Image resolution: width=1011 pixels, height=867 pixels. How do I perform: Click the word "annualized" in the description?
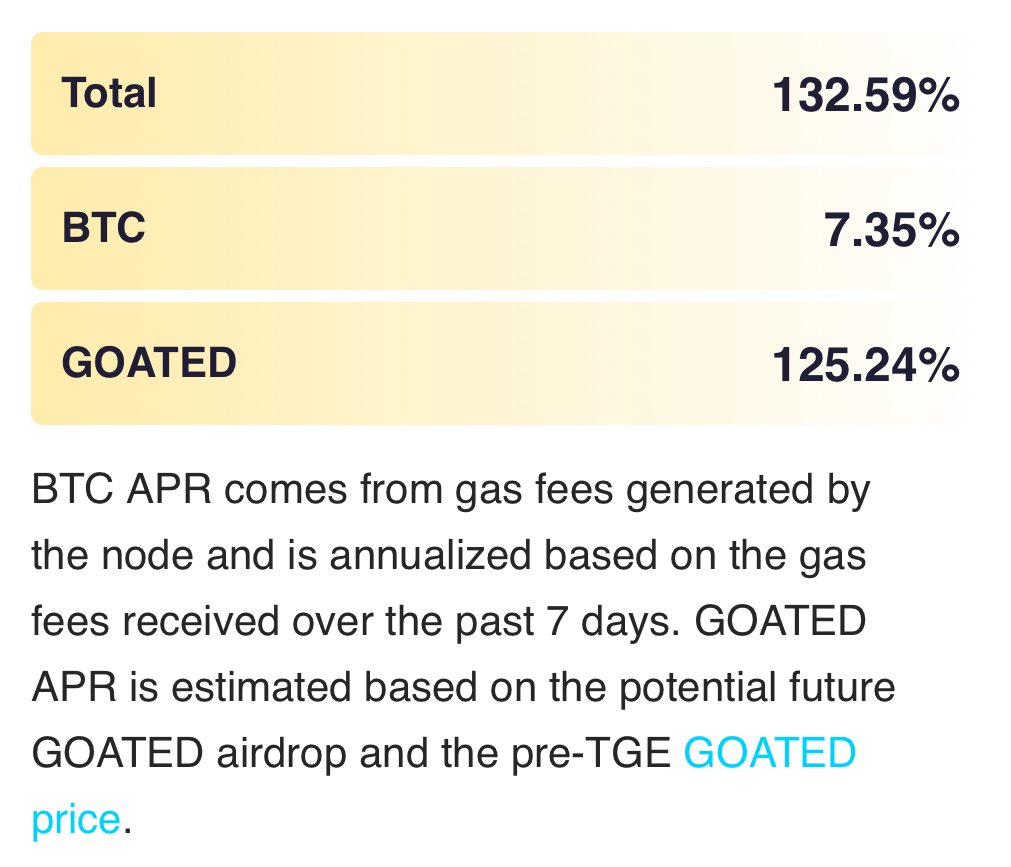[430, 555]
